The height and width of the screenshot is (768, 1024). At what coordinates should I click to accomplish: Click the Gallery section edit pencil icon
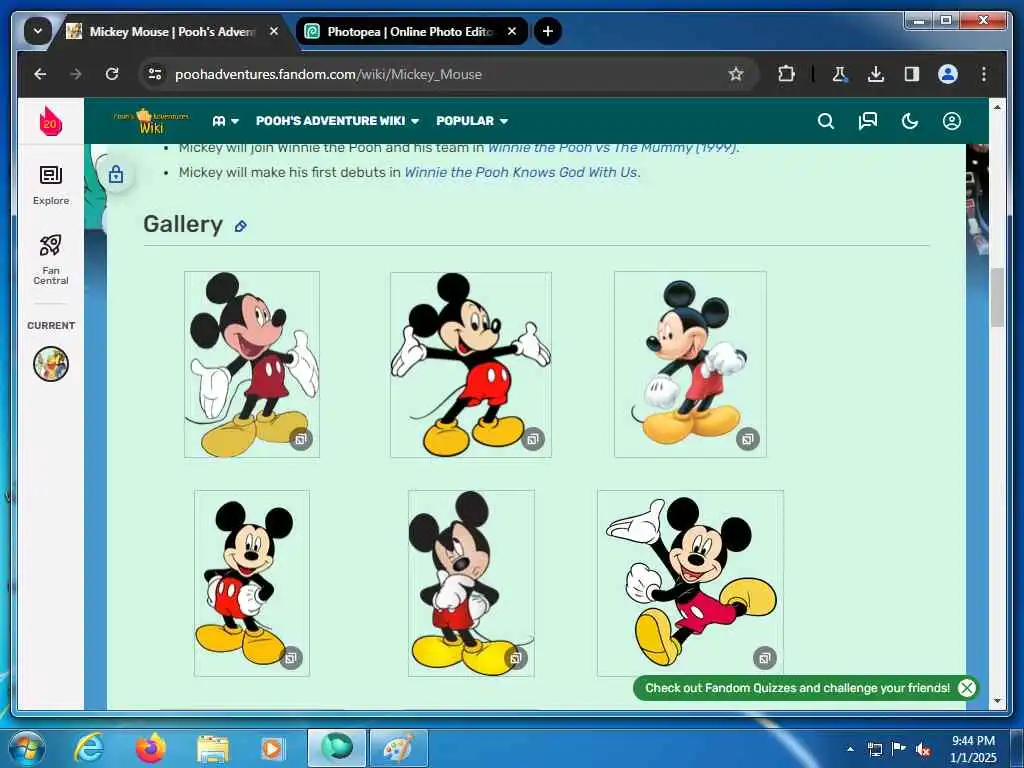[240, 226]
